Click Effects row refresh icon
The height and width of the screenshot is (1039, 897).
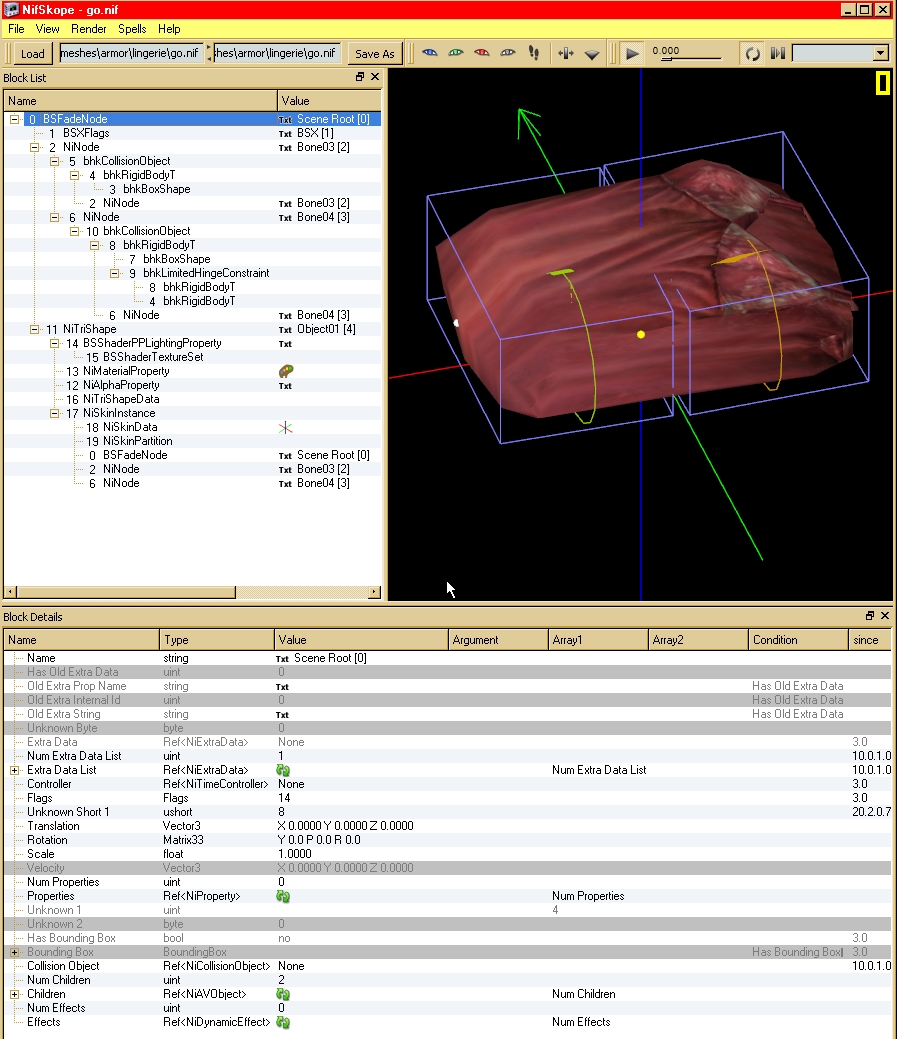[283, 1022]
